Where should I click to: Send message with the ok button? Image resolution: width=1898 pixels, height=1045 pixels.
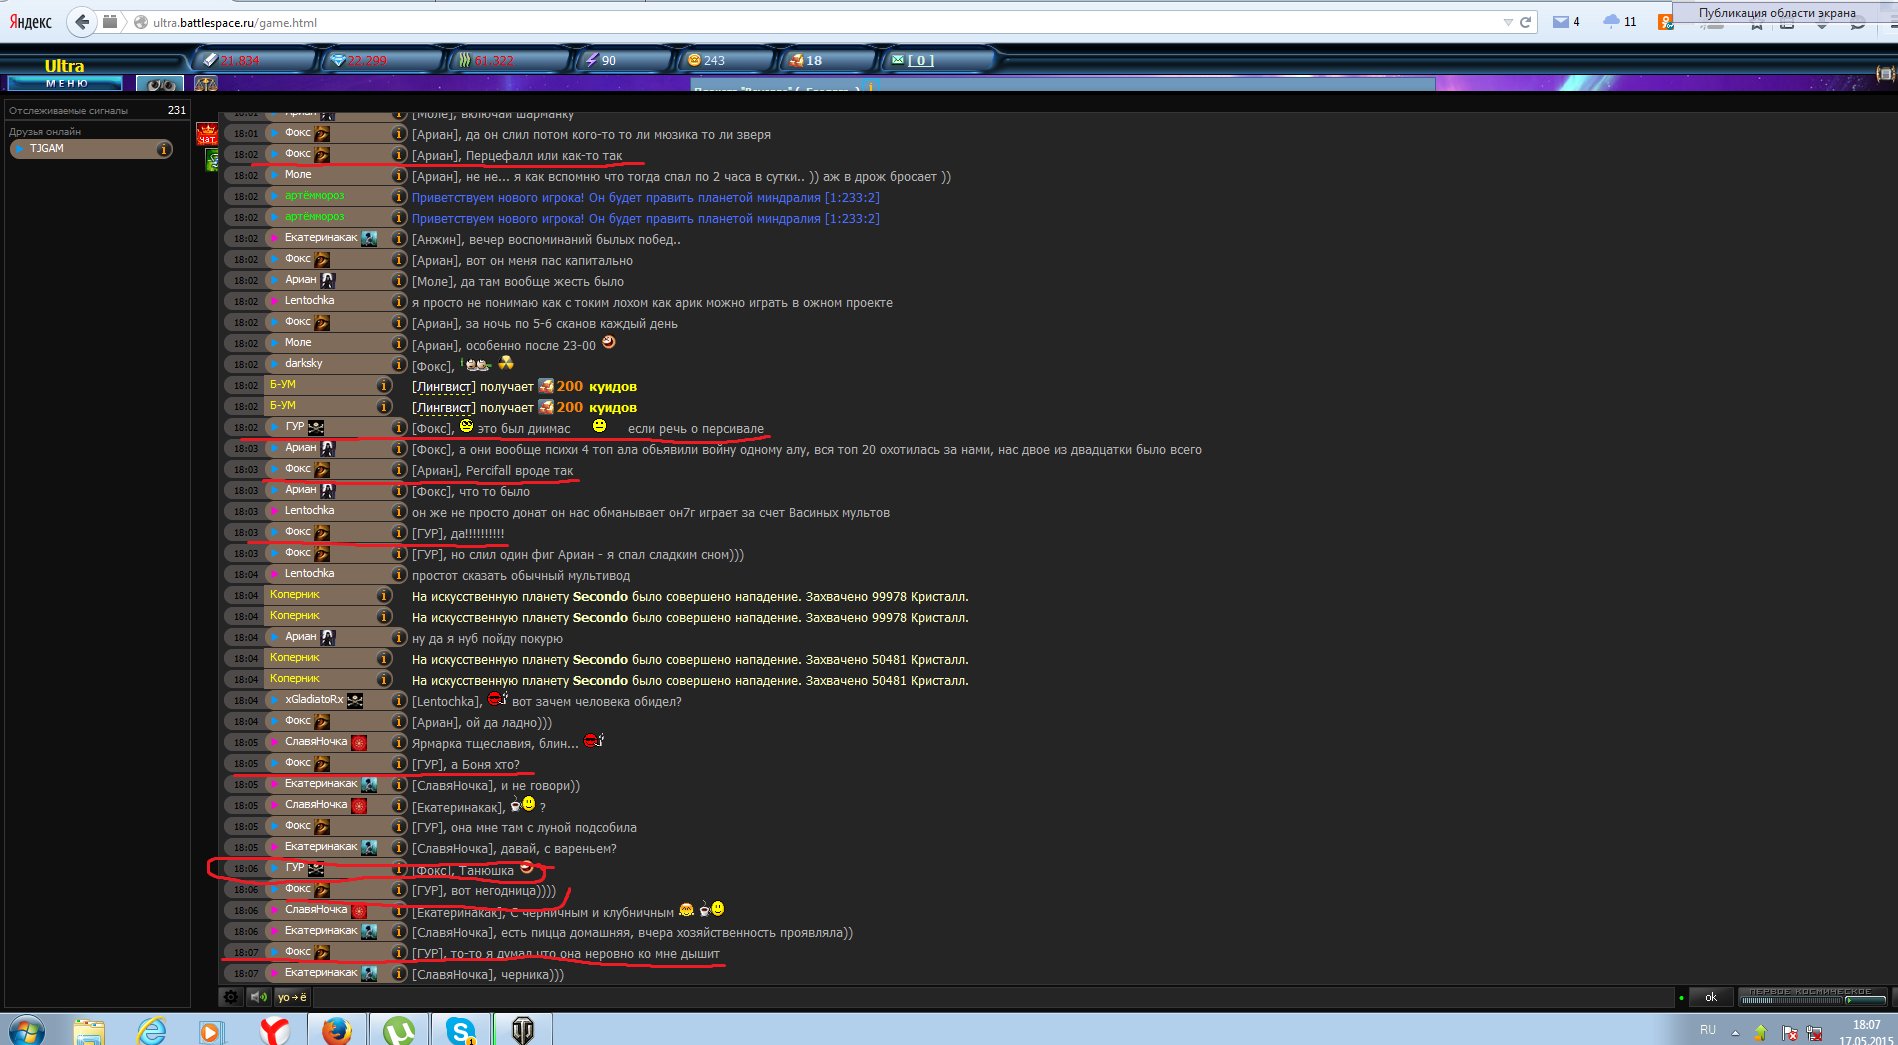pos(1711,997)
